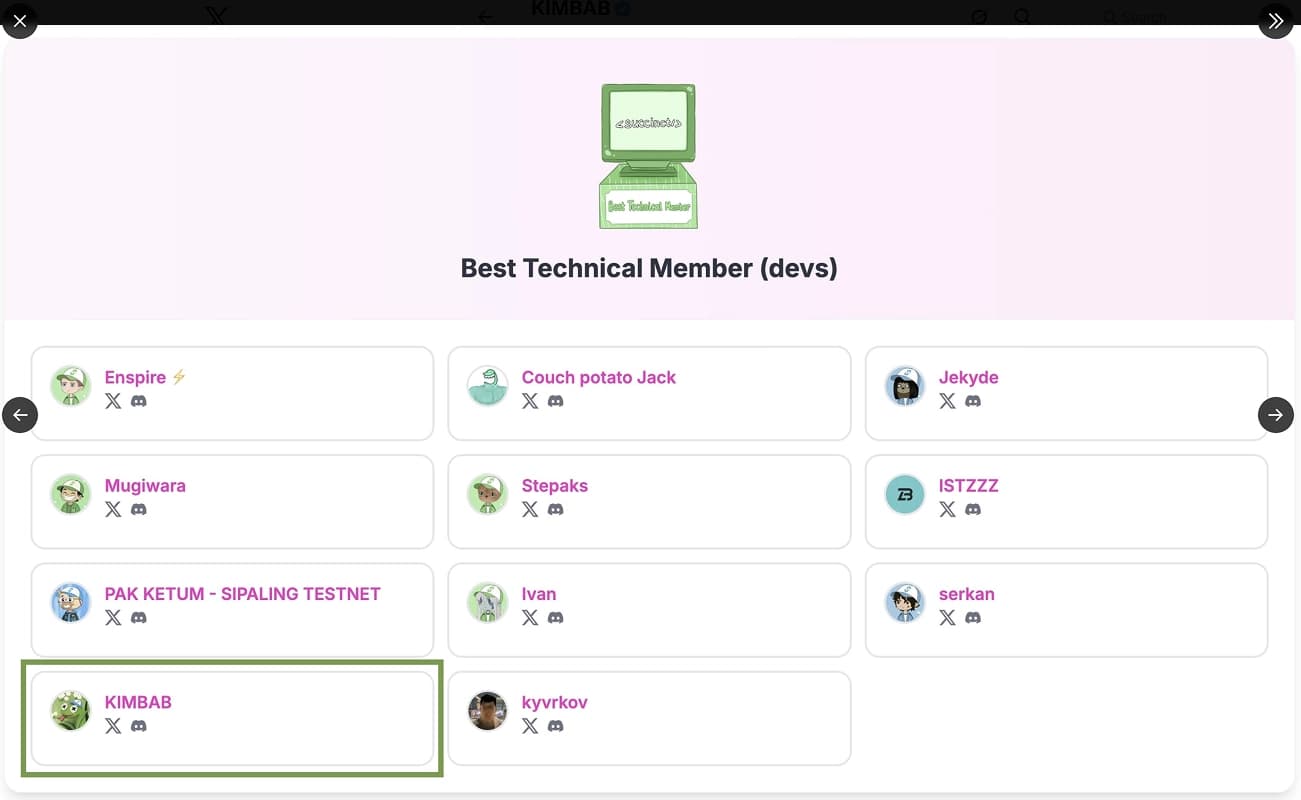Click the X icon under Stepaks
1301x800 pixels.
(530, 509)
